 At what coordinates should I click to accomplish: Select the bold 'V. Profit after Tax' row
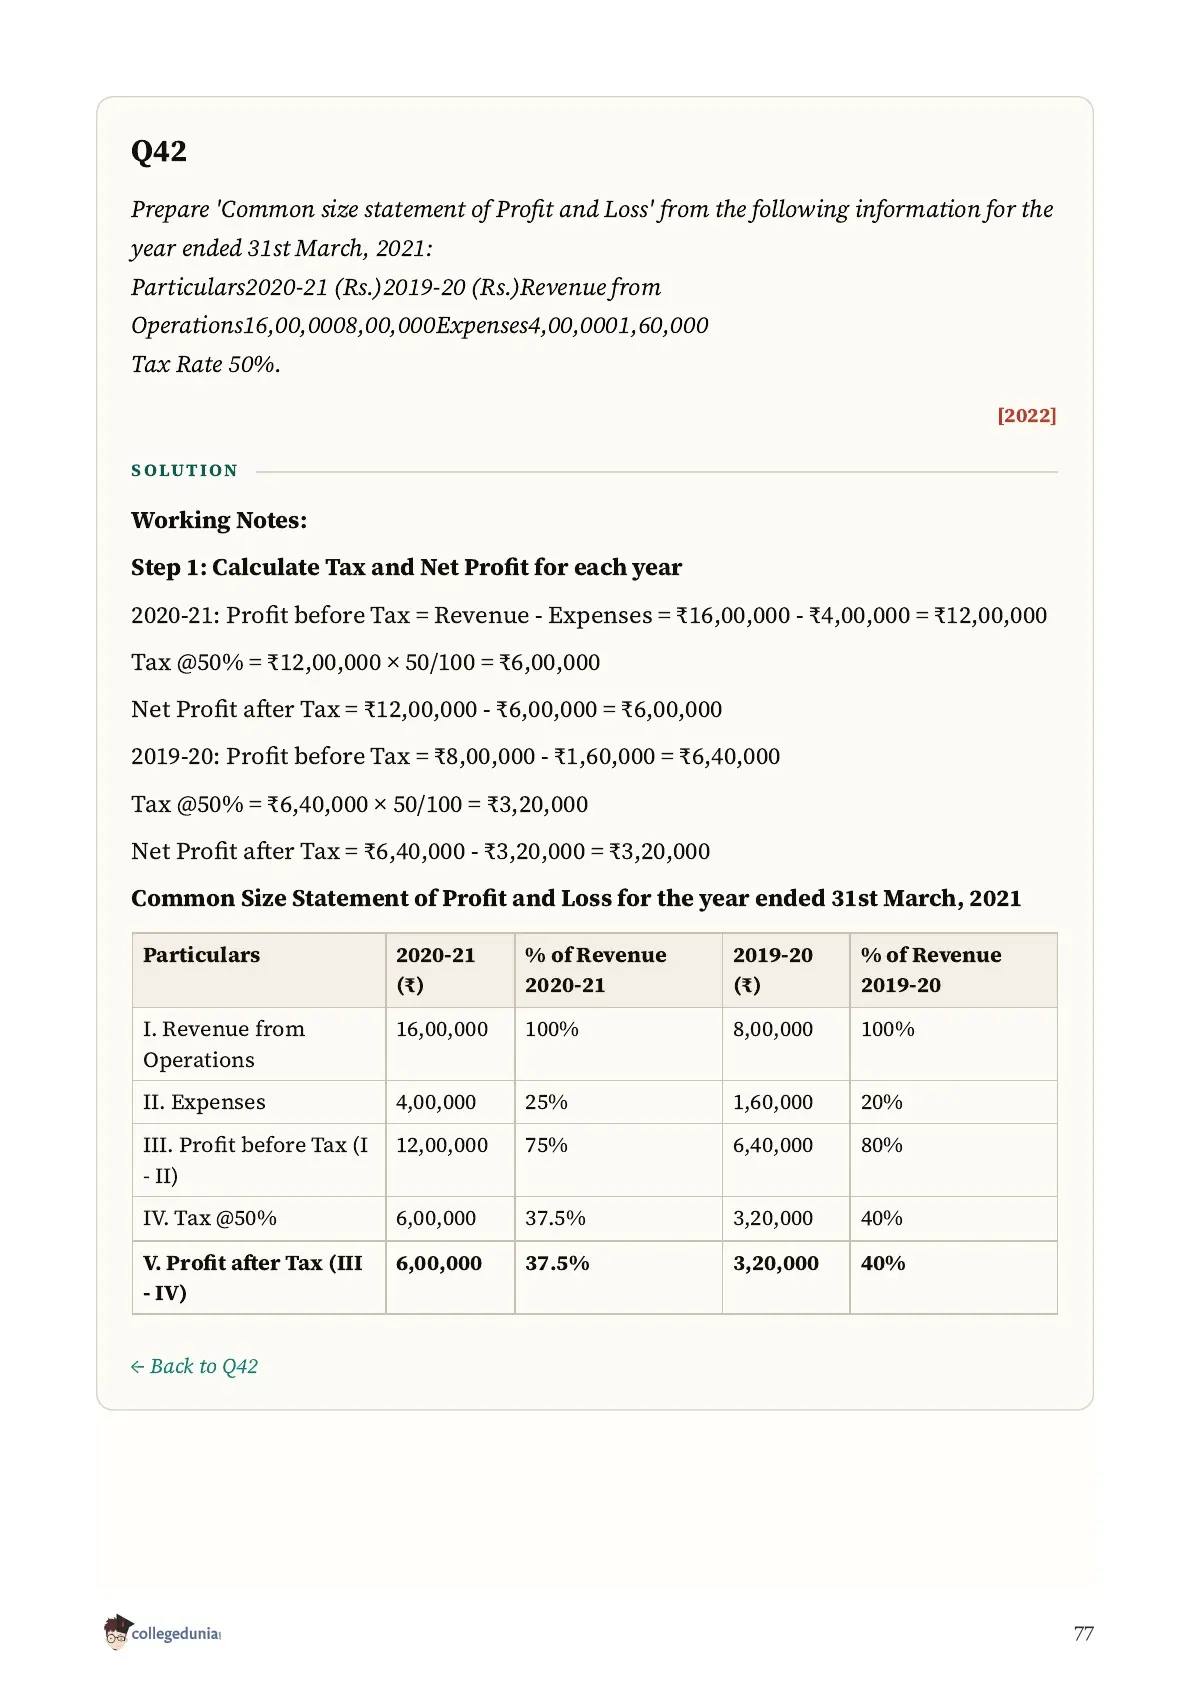pos(594,1277)
